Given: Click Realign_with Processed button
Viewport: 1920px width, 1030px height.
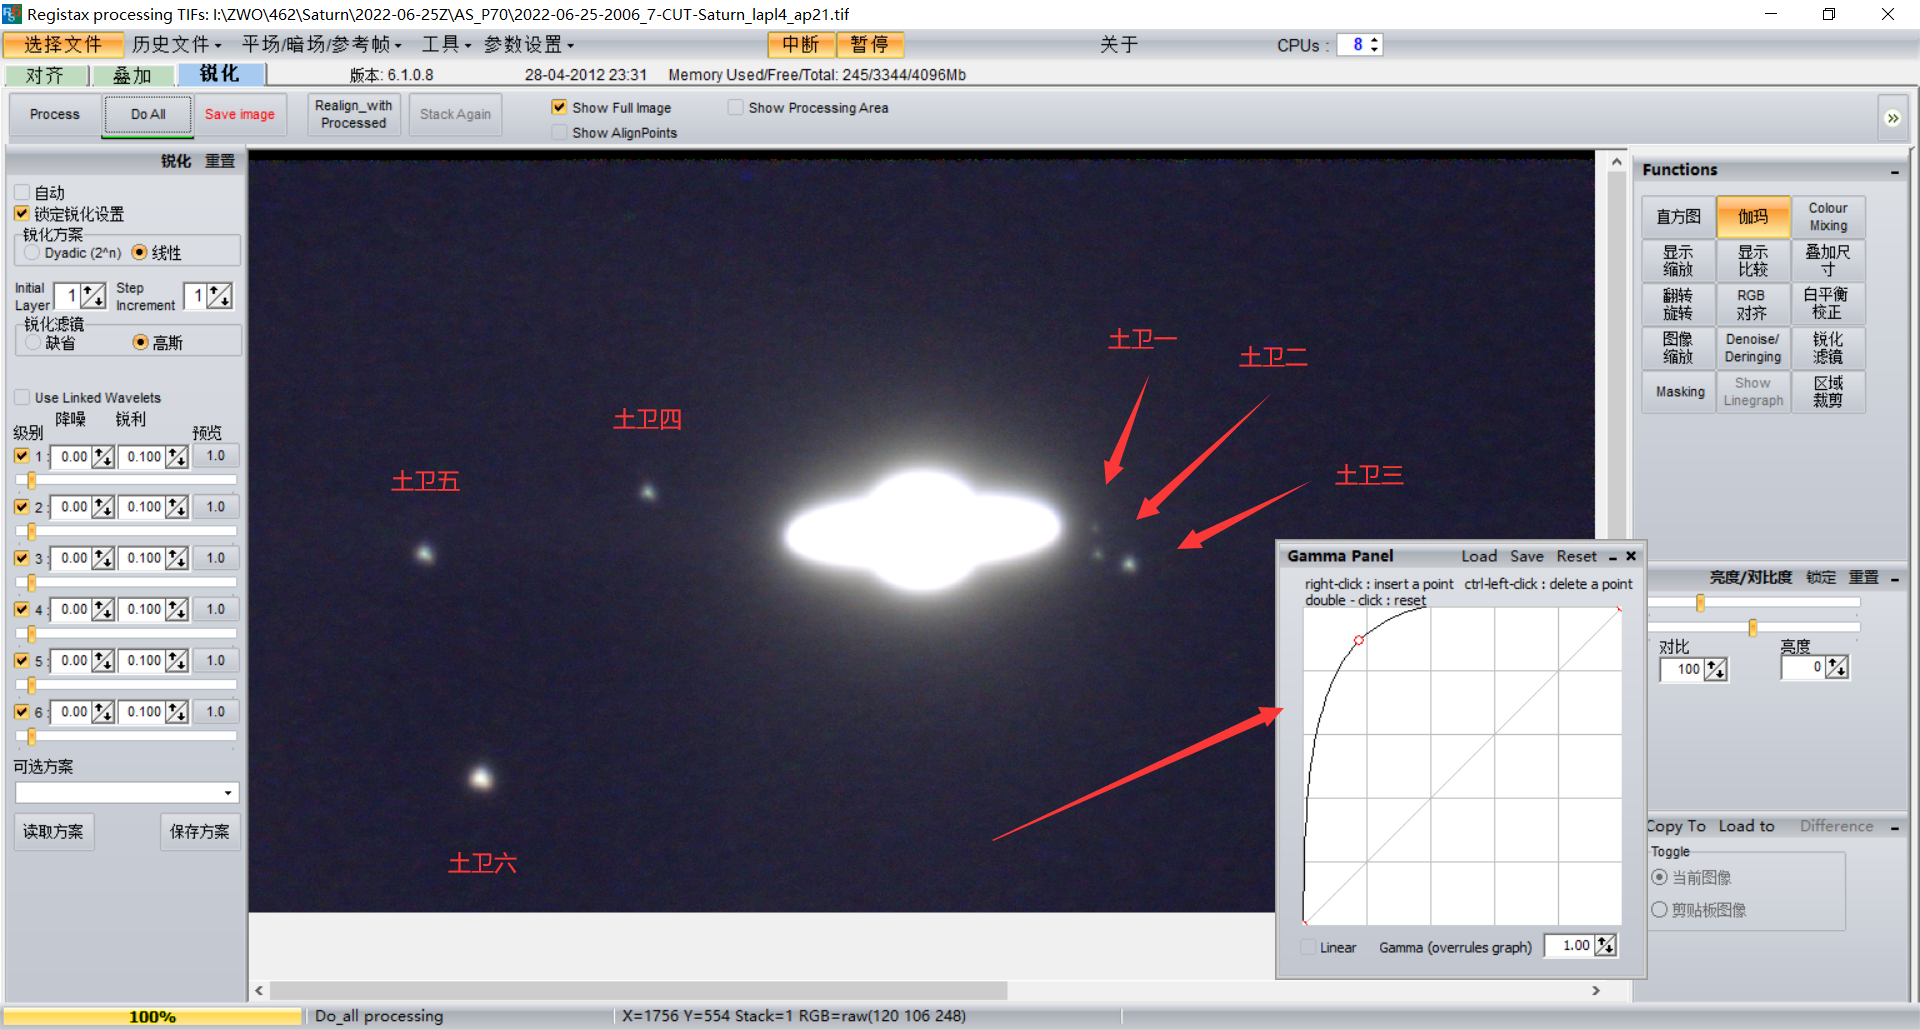Looking at the screenshot, I should click(x=353, y=114).
